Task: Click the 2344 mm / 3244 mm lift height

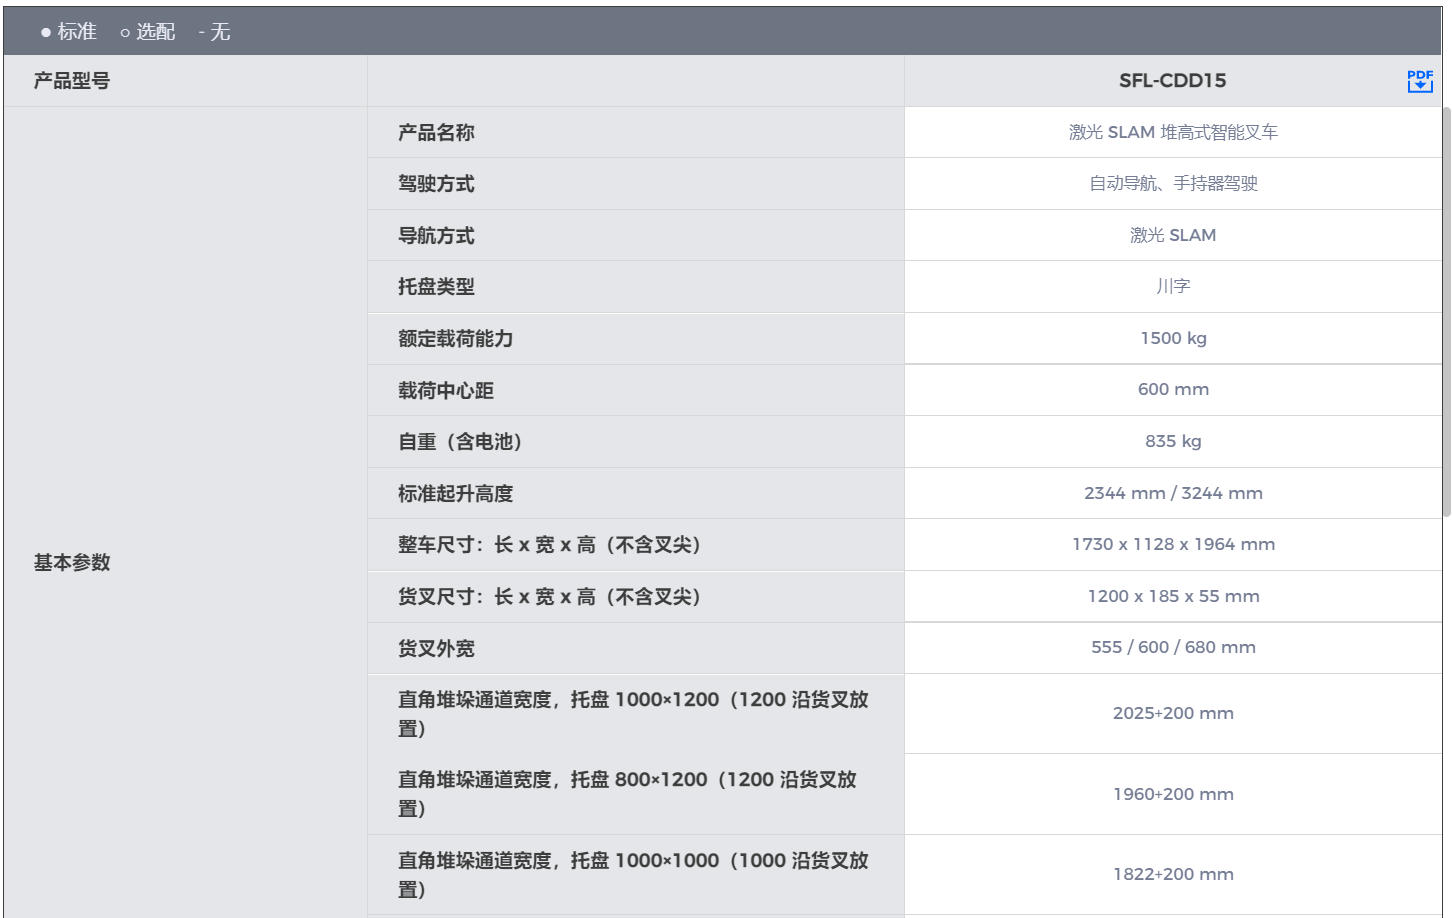Action: click(1172, 493)
